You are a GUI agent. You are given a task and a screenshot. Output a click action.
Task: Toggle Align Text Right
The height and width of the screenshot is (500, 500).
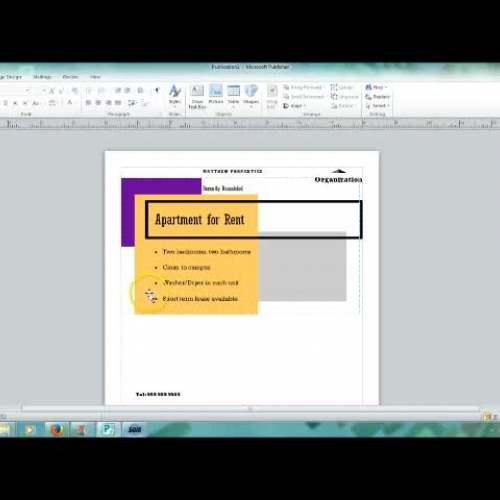(x=108, y=103)
